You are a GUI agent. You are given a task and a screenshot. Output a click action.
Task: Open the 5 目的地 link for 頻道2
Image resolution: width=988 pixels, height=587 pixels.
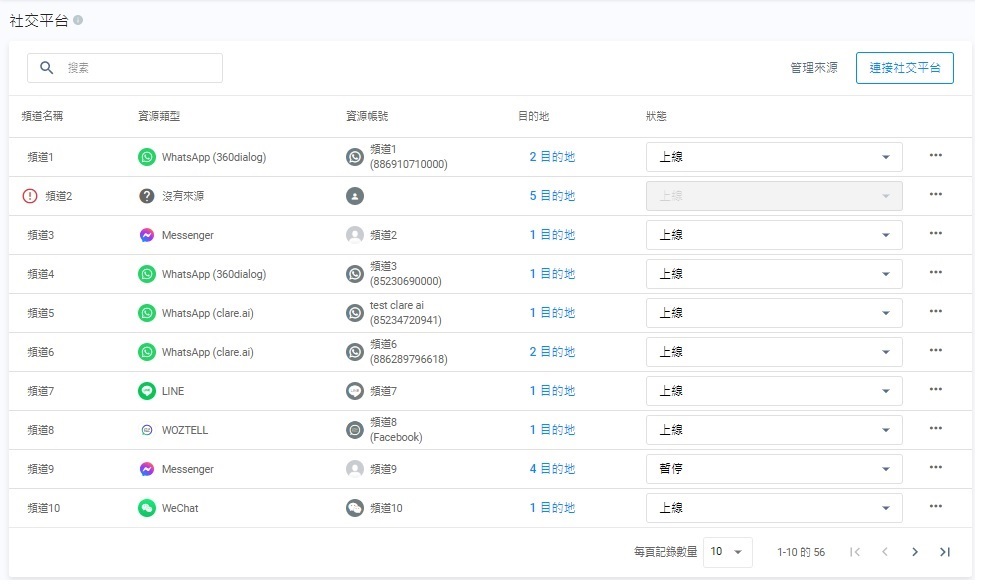[552, 196]
